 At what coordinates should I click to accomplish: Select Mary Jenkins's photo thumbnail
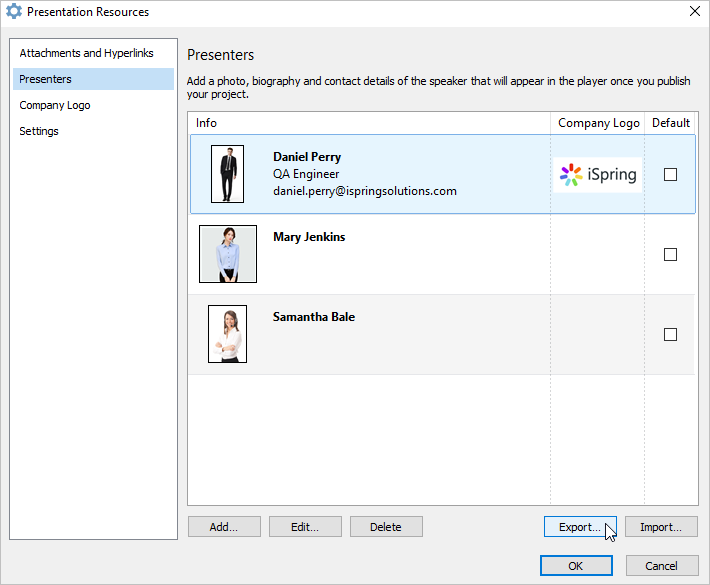(x=228, y=254)
